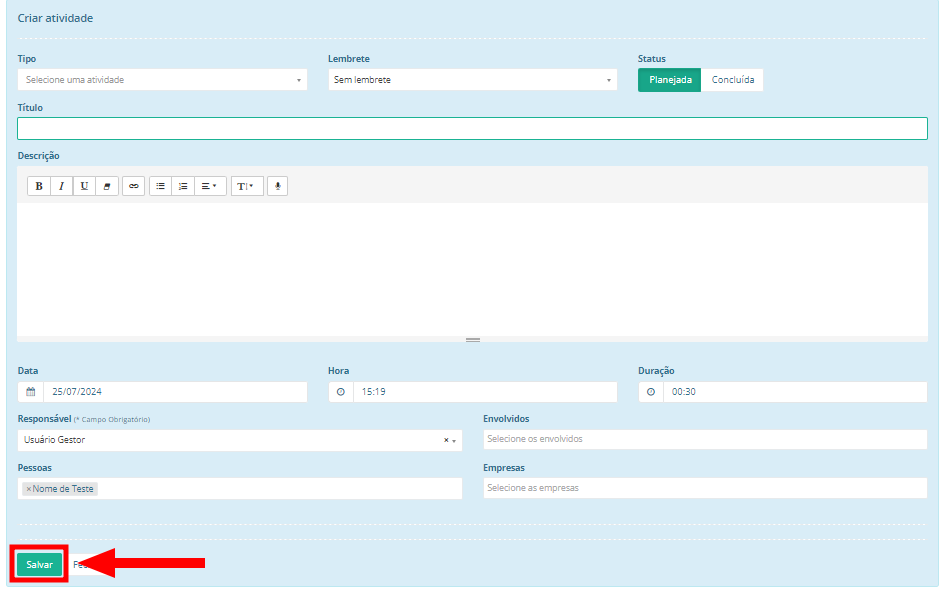The height and width of the screenshot is (593, 948).
Task: Toggle bold formatting in description editor
Action: click(39, 186)
